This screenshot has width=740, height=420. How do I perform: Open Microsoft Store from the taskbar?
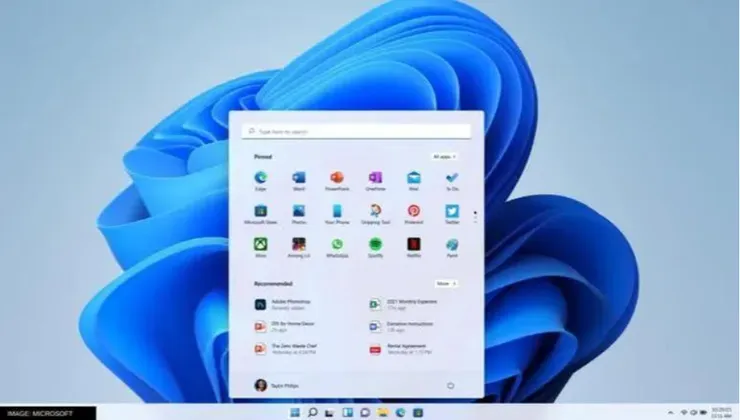point(418,412)
